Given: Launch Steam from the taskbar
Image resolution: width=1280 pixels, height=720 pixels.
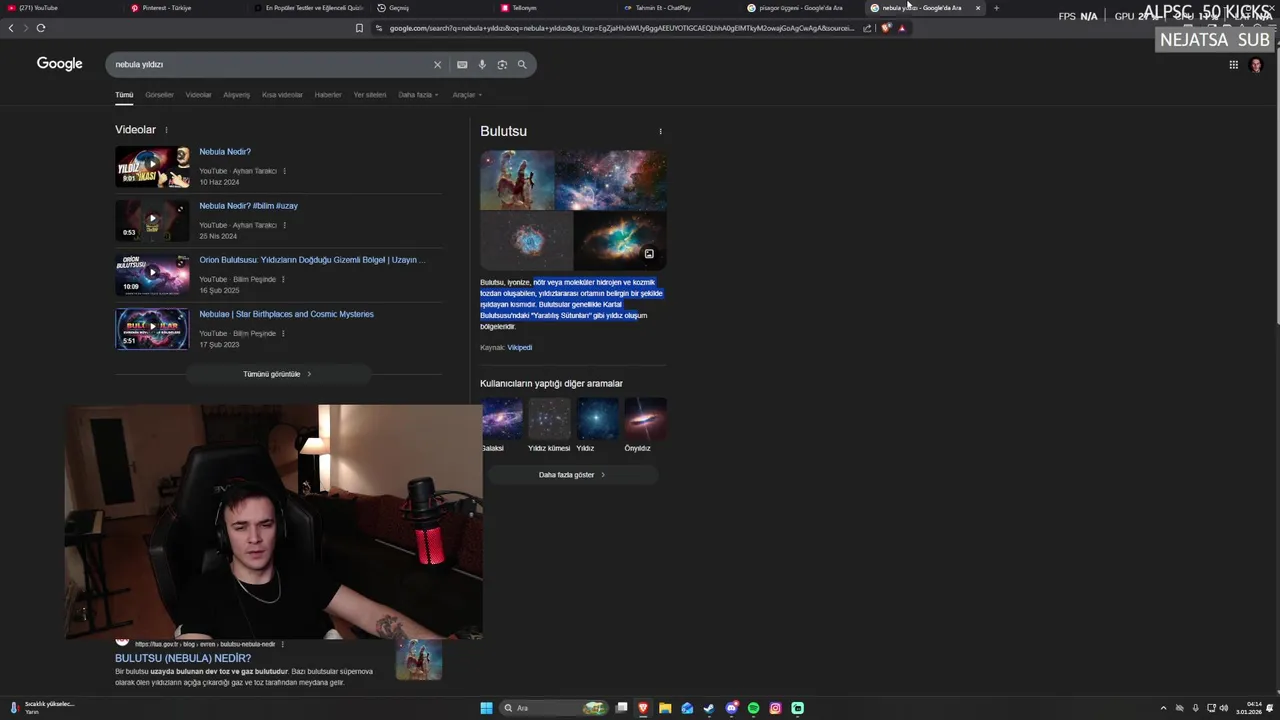Looking at the screenshot, I should click(x=709, y=708).
